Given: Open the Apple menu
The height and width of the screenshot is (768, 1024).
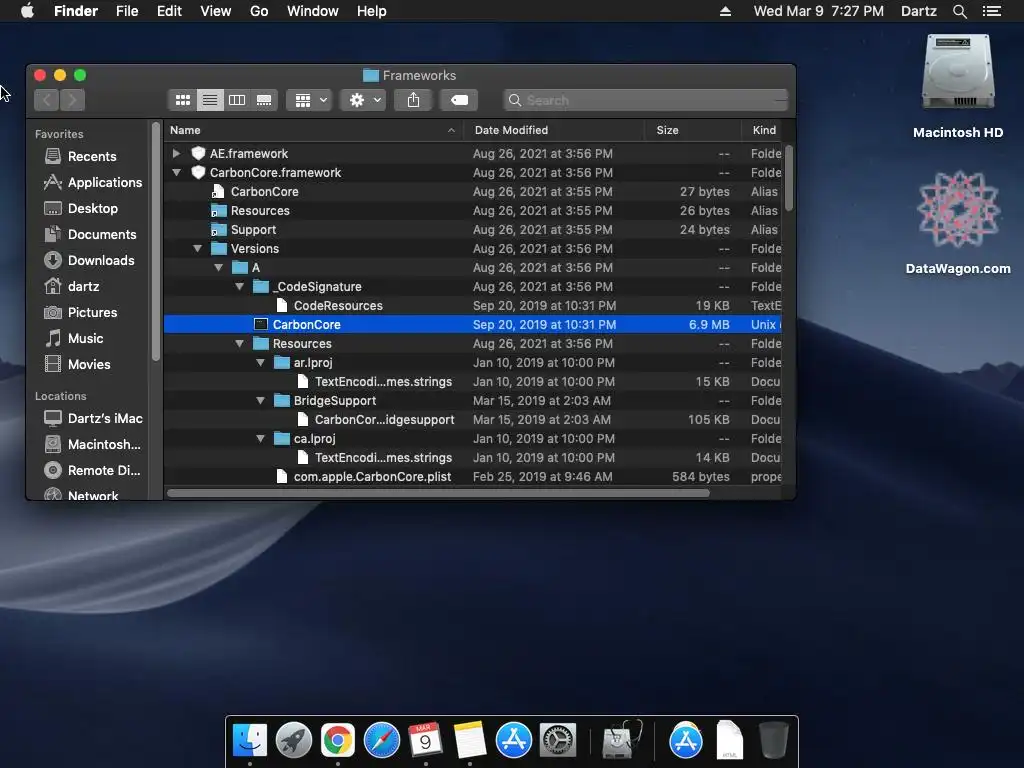Looking at the screenshot, I should pos(27,11).
